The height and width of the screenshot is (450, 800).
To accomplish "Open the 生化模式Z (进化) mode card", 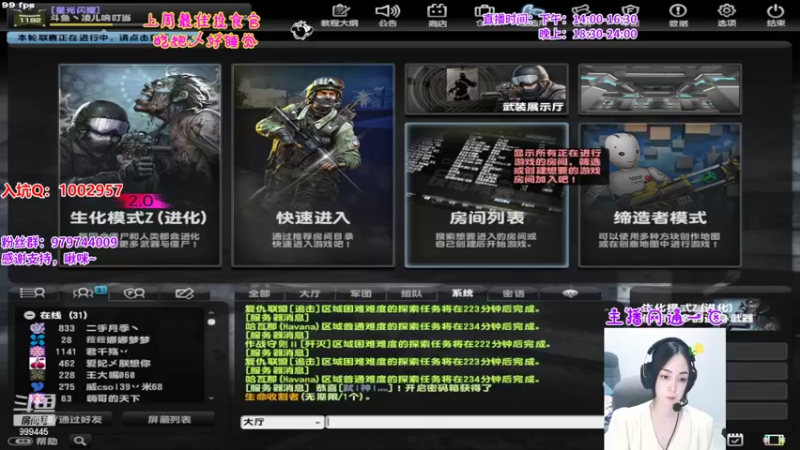I will pyautogui.click(x=139, y=165).
